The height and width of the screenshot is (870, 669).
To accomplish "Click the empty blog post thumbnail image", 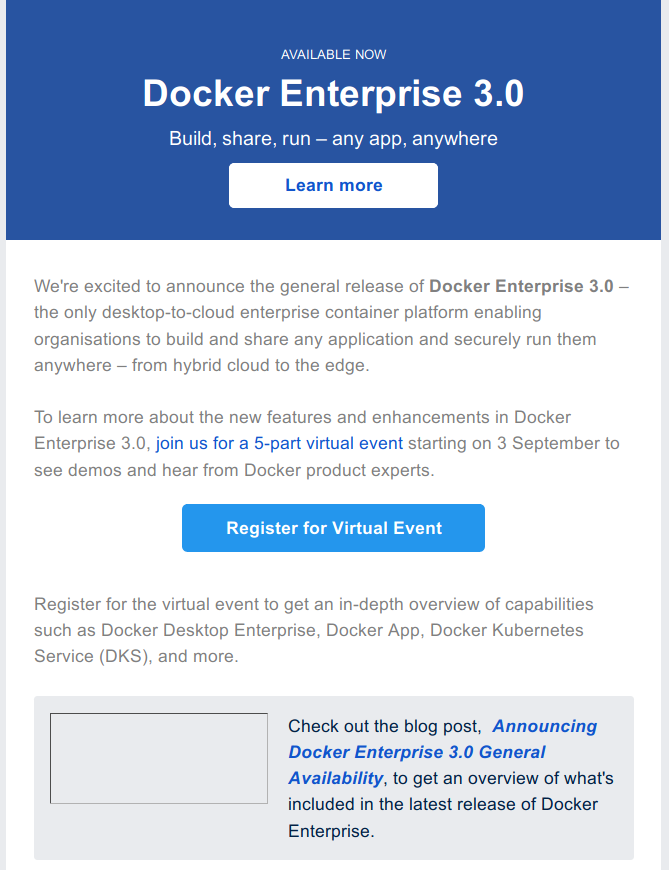I will click(x=159, y=758).
